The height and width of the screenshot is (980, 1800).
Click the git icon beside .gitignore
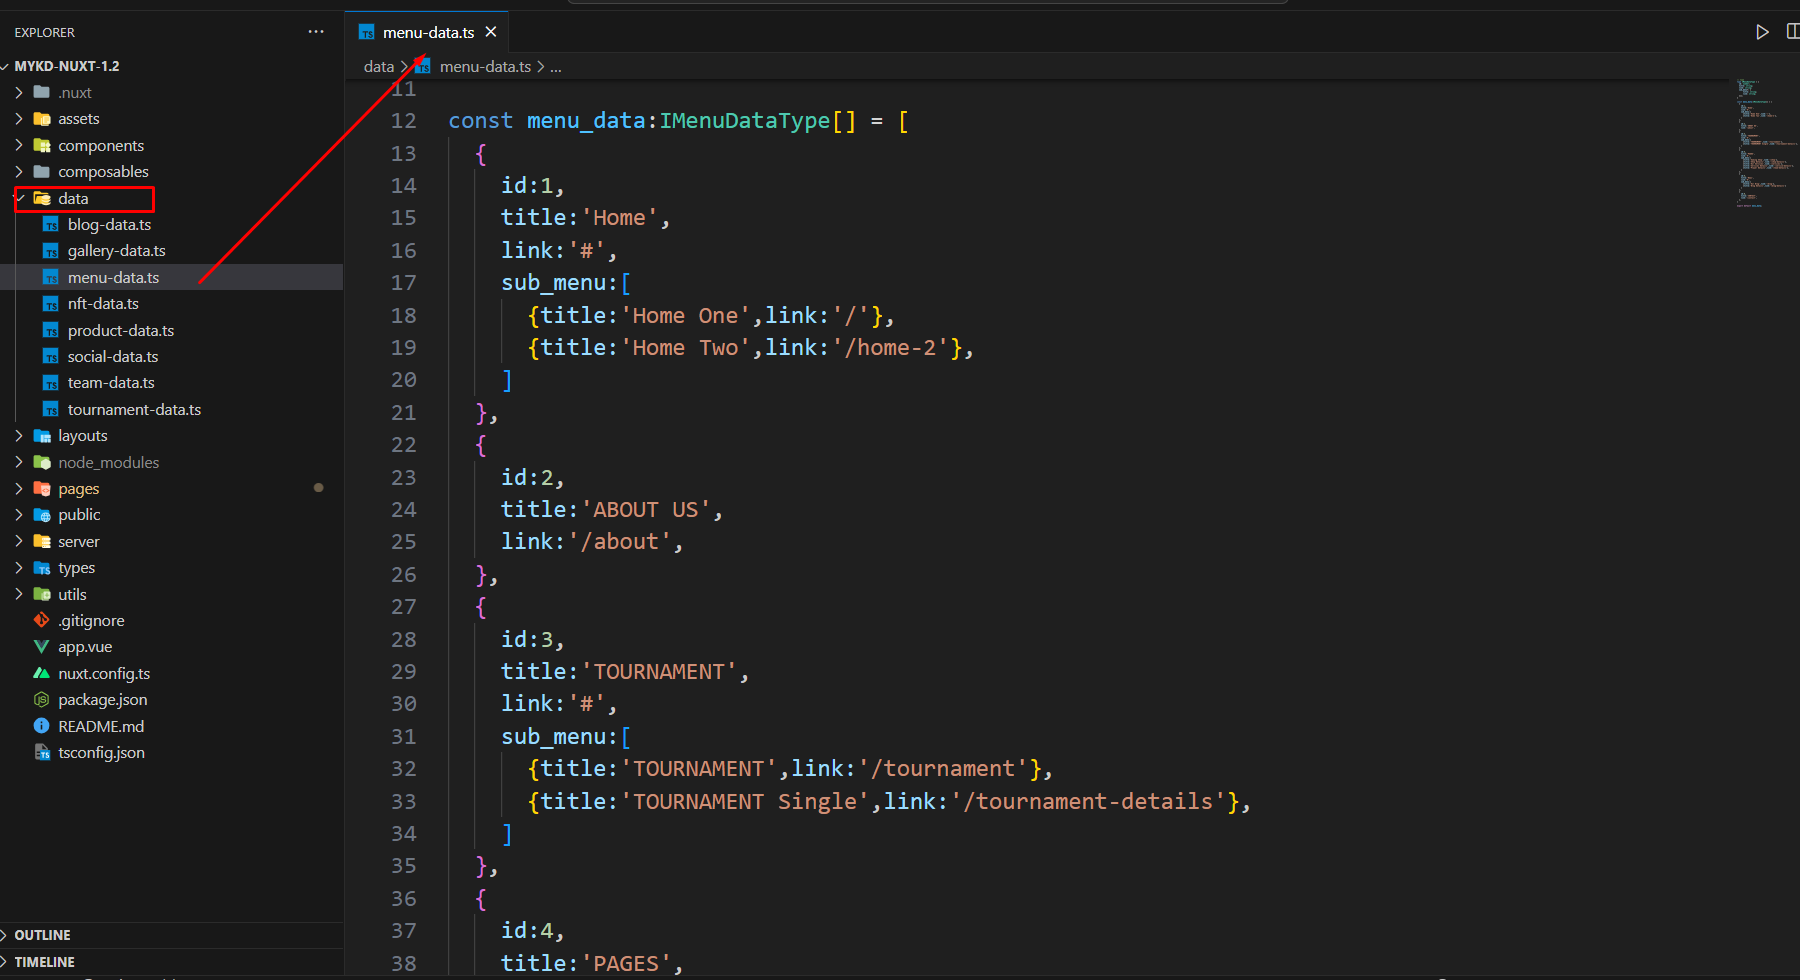click(41, 620)
